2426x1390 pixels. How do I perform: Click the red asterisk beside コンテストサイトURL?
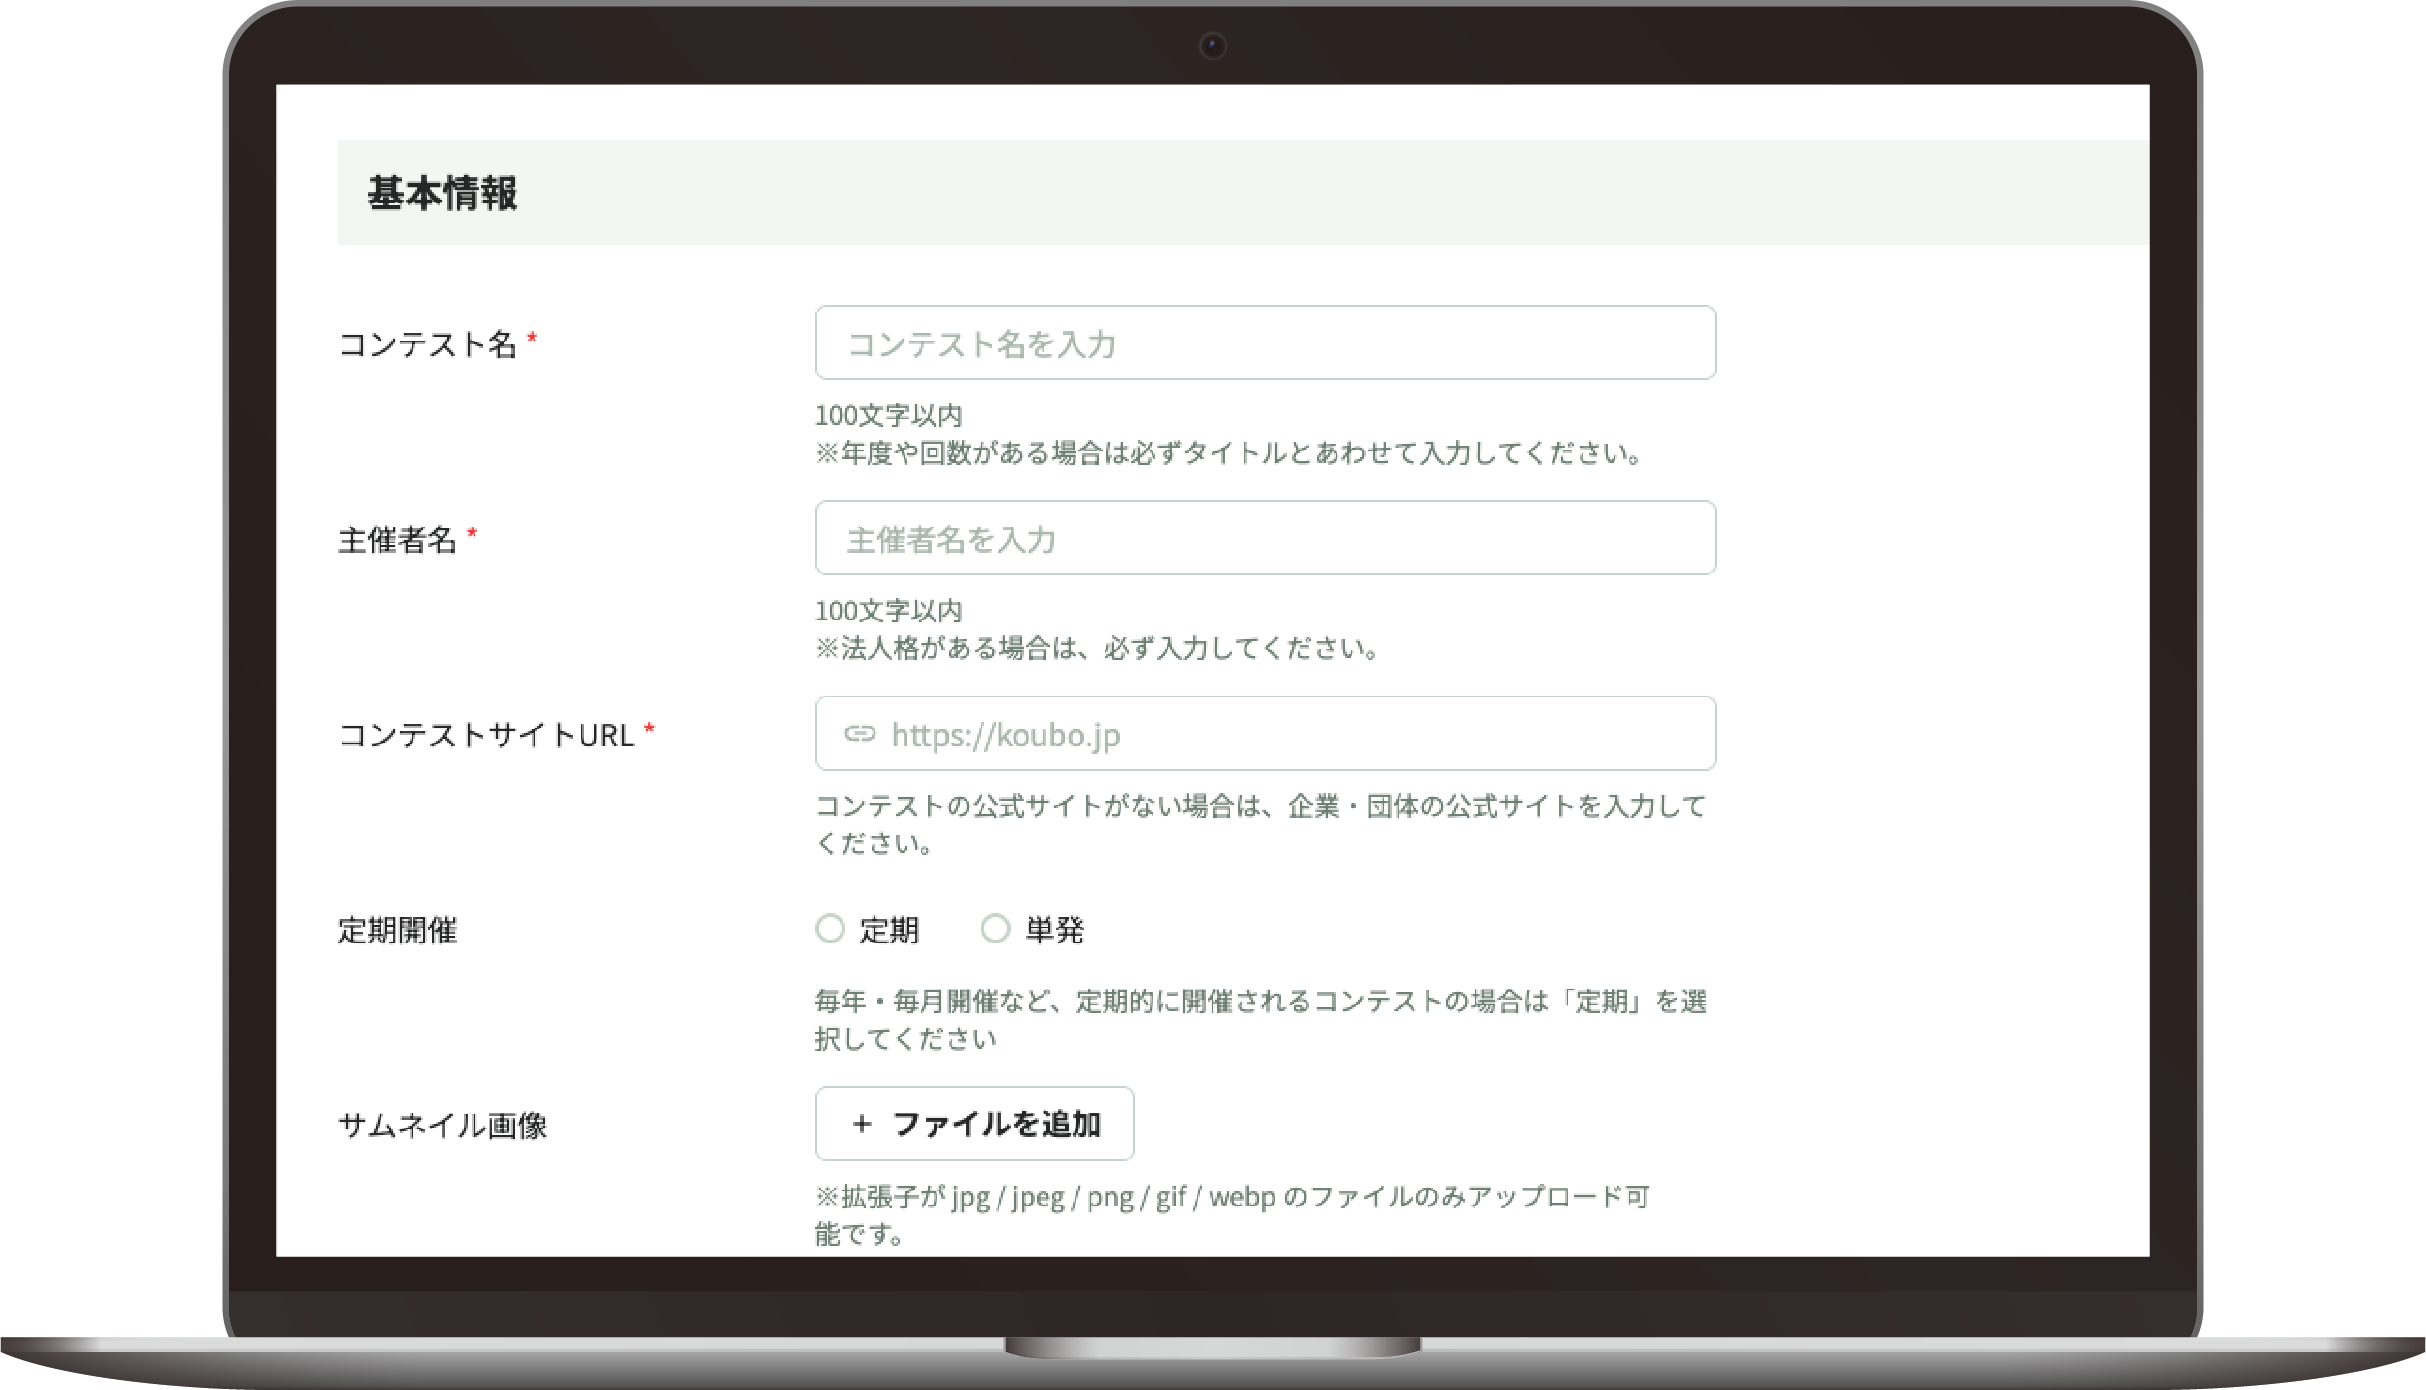649,729
